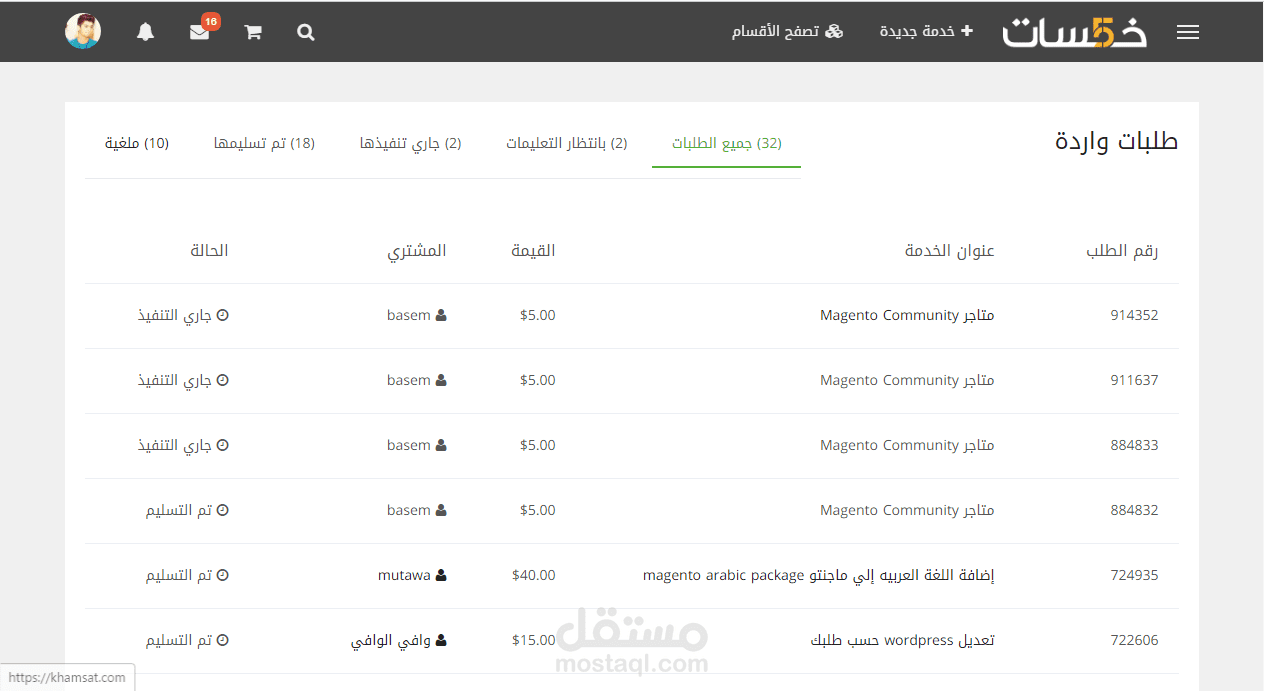Open the notifications bell icon
The image size is (1264, 691).
(x=146, y=32)
